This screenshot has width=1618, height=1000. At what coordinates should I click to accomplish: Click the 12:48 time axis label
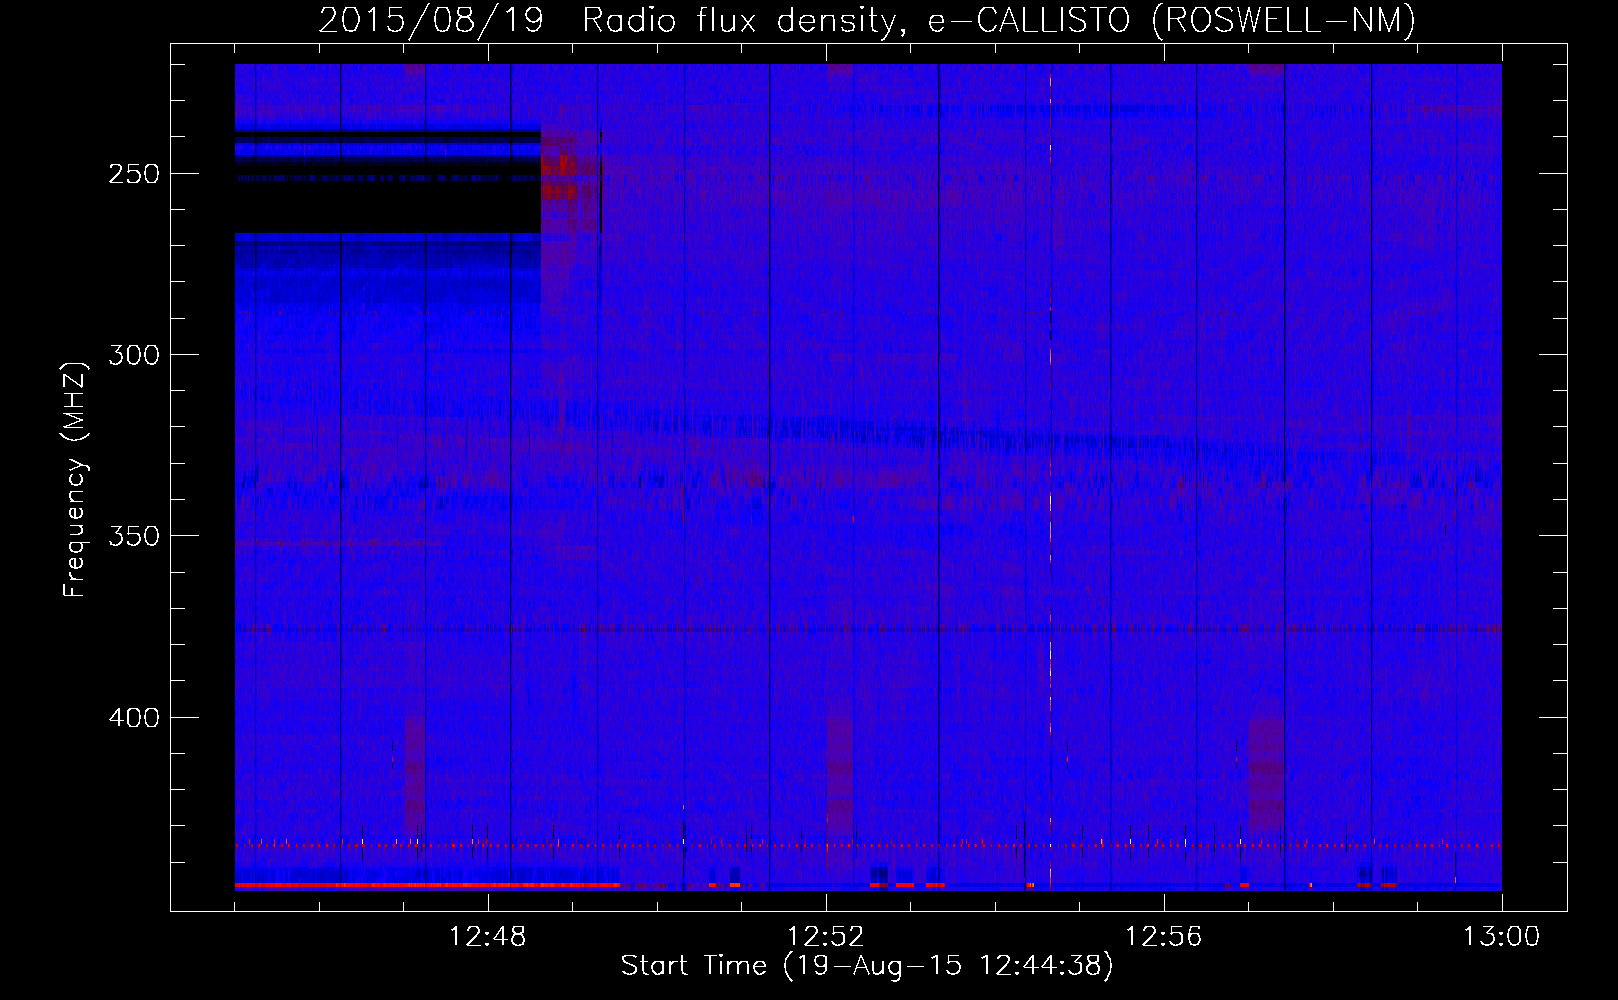coord(488,937)
